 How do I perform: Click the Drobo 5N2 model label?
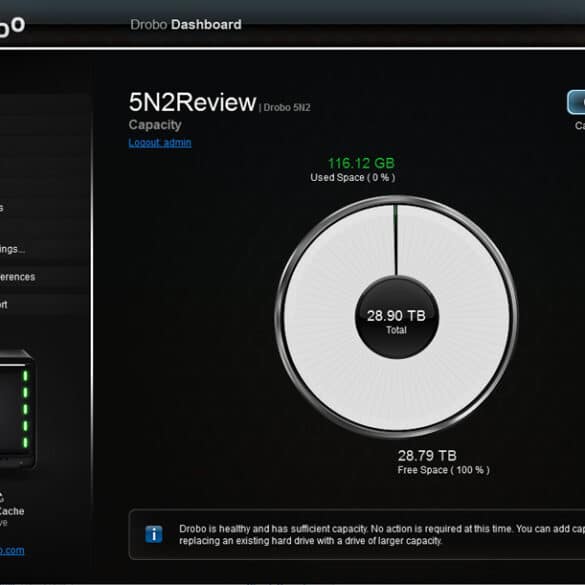click(287, 107)
